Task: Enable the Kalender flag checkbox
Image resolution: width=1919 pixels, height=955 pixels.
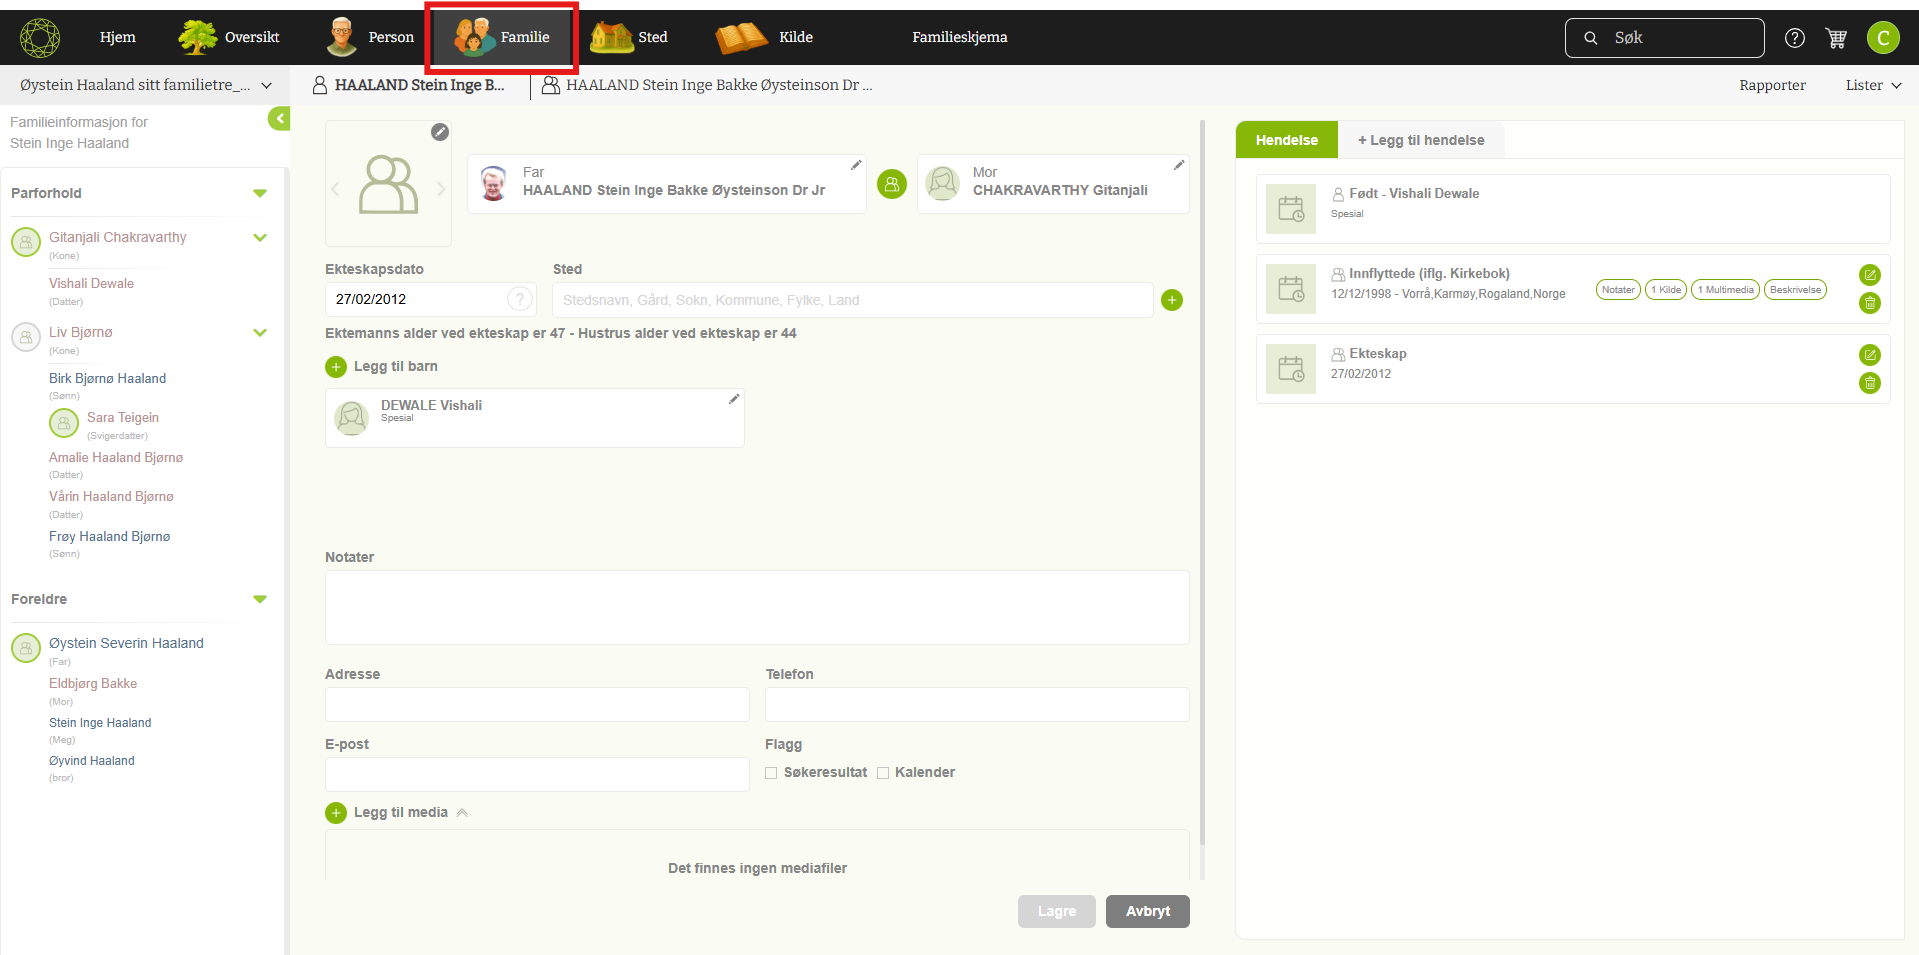Action: pos(883,773)
